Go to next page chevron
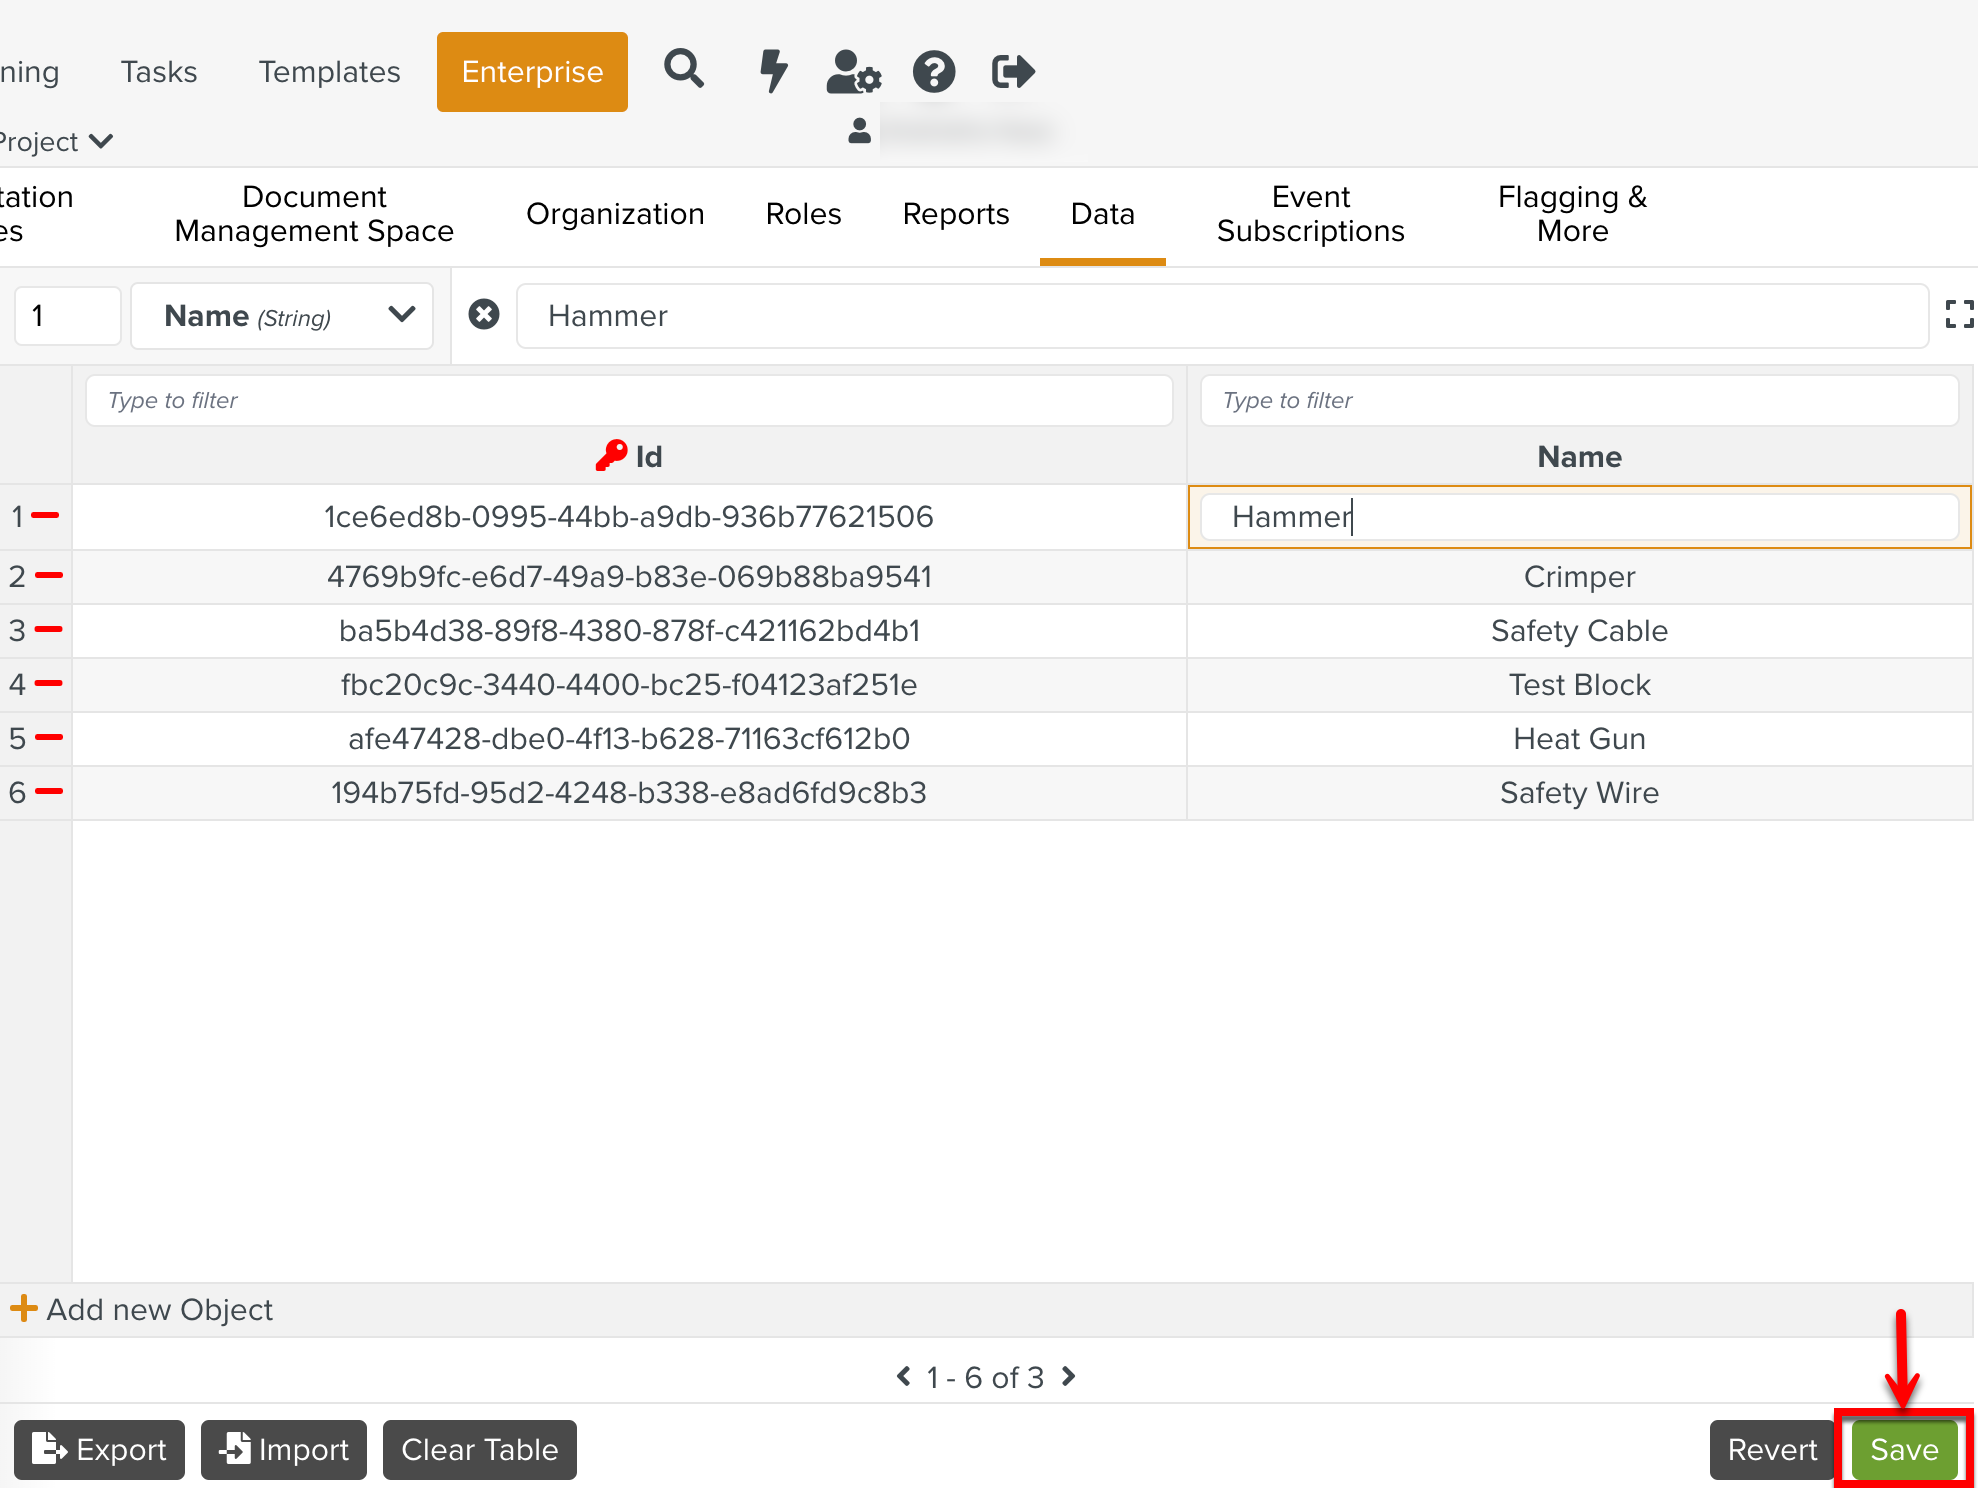 pyautogui.click(x=1069, y=1376)
